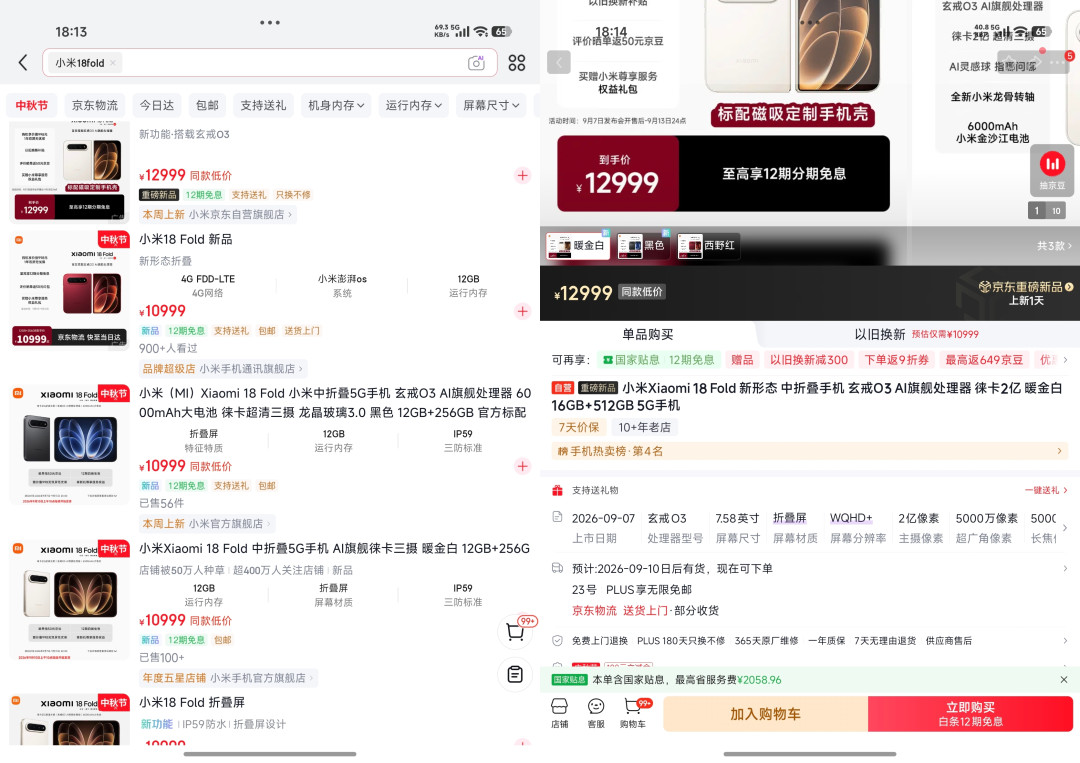Open 小米京东自营旗舰店 store link

click(x=217, y=214)
